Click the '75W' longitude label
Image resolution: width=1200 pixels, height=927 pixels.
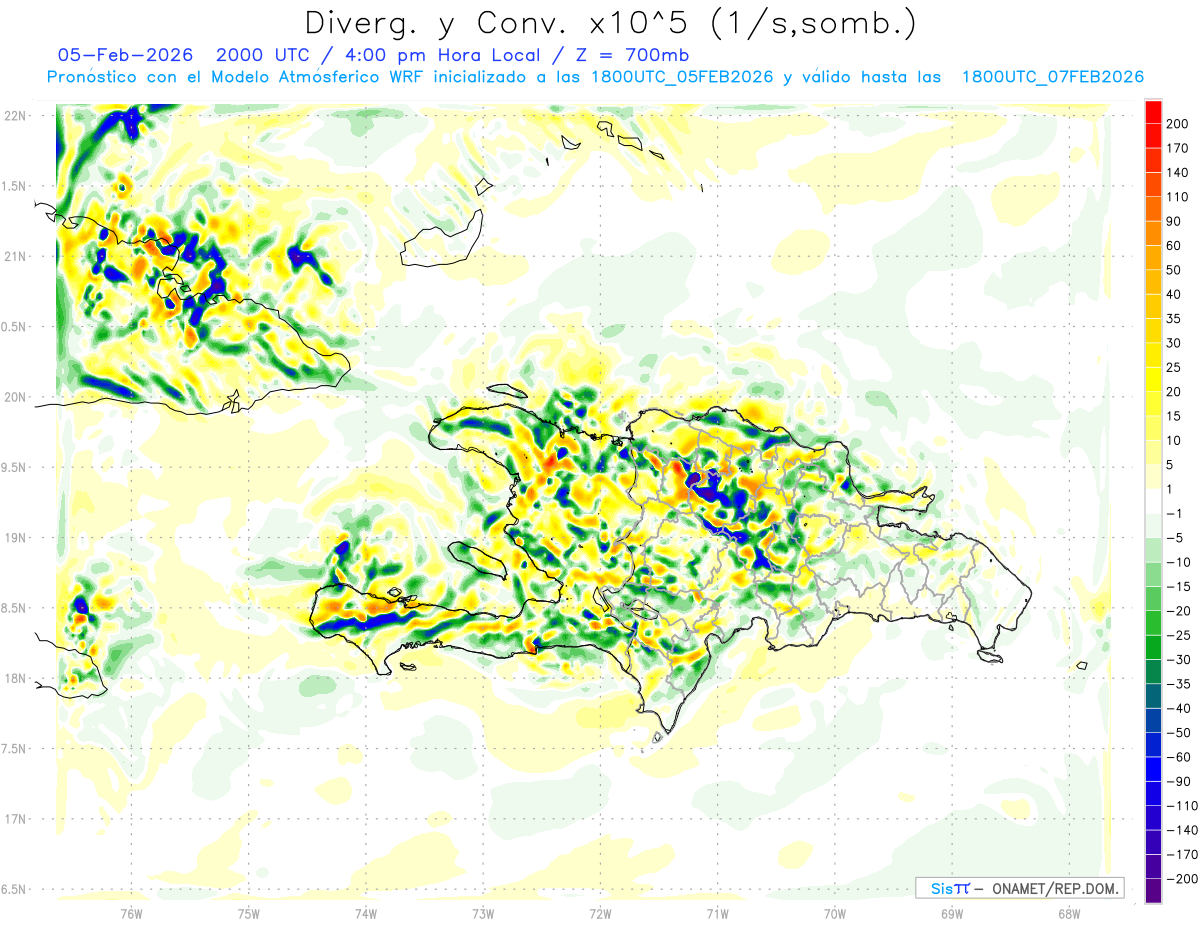coord(249,912)
